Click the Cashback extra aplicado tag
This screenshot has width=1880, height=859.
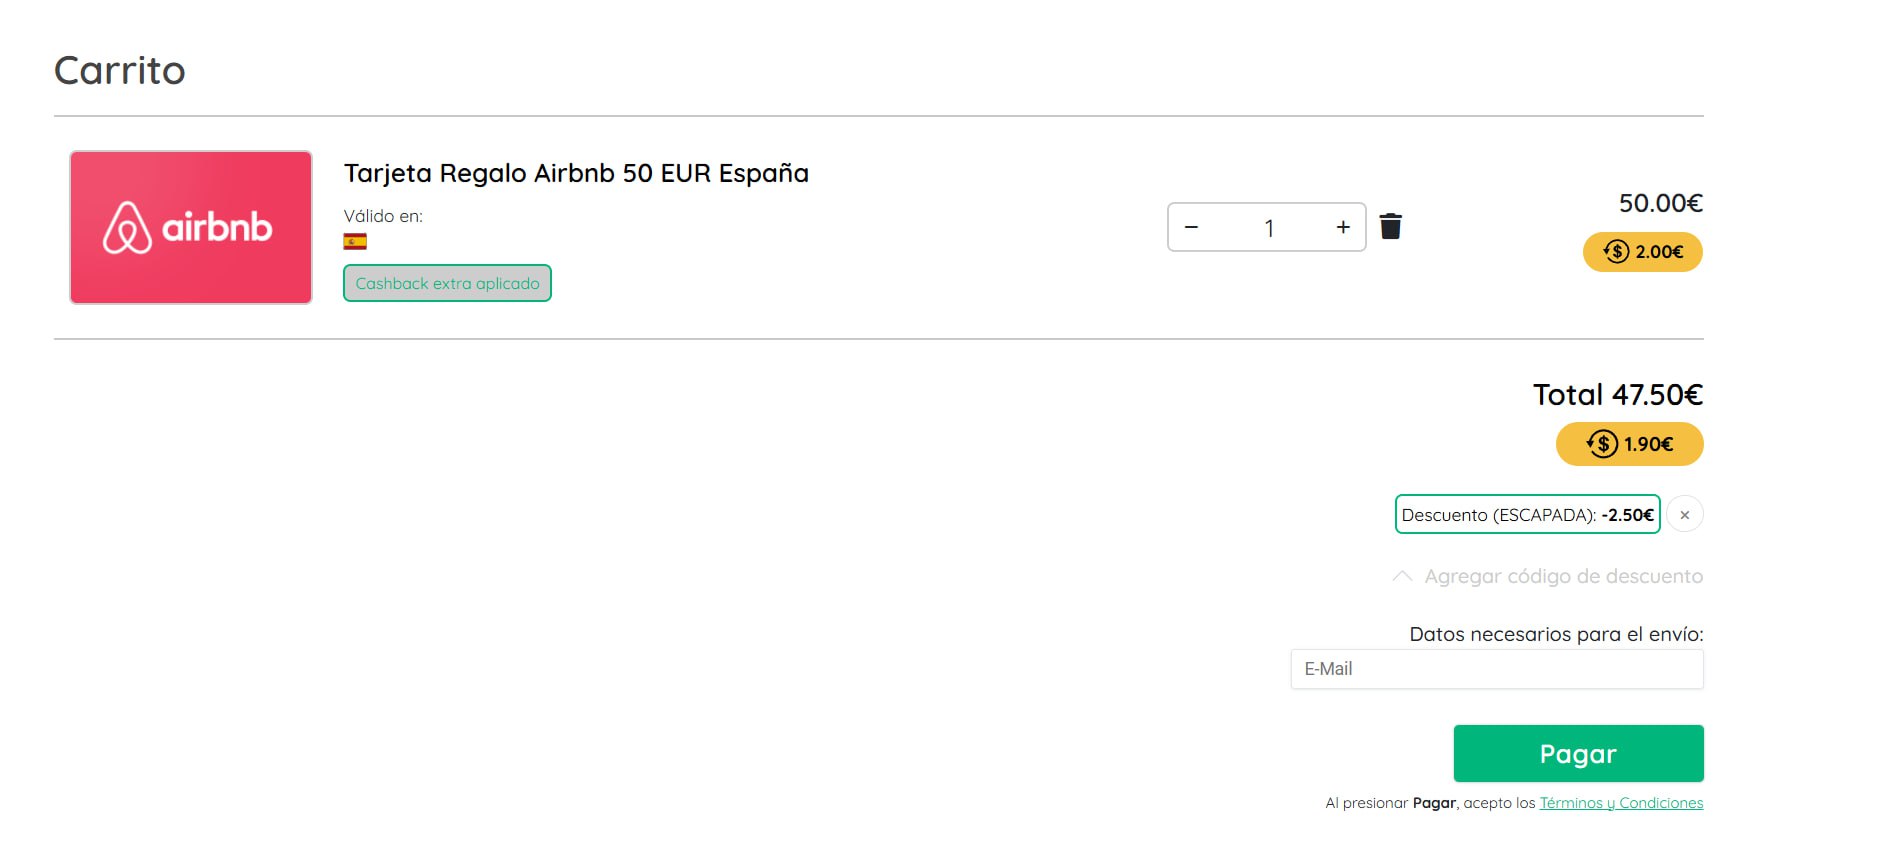point(447,283)
